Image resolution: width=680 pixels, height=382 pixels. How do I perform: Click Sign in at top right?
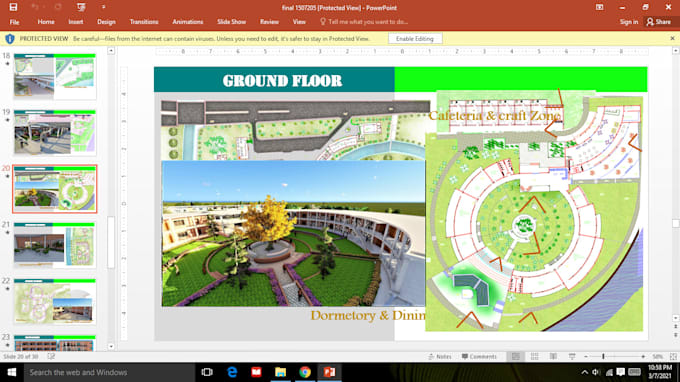click(x=628, y=22)
